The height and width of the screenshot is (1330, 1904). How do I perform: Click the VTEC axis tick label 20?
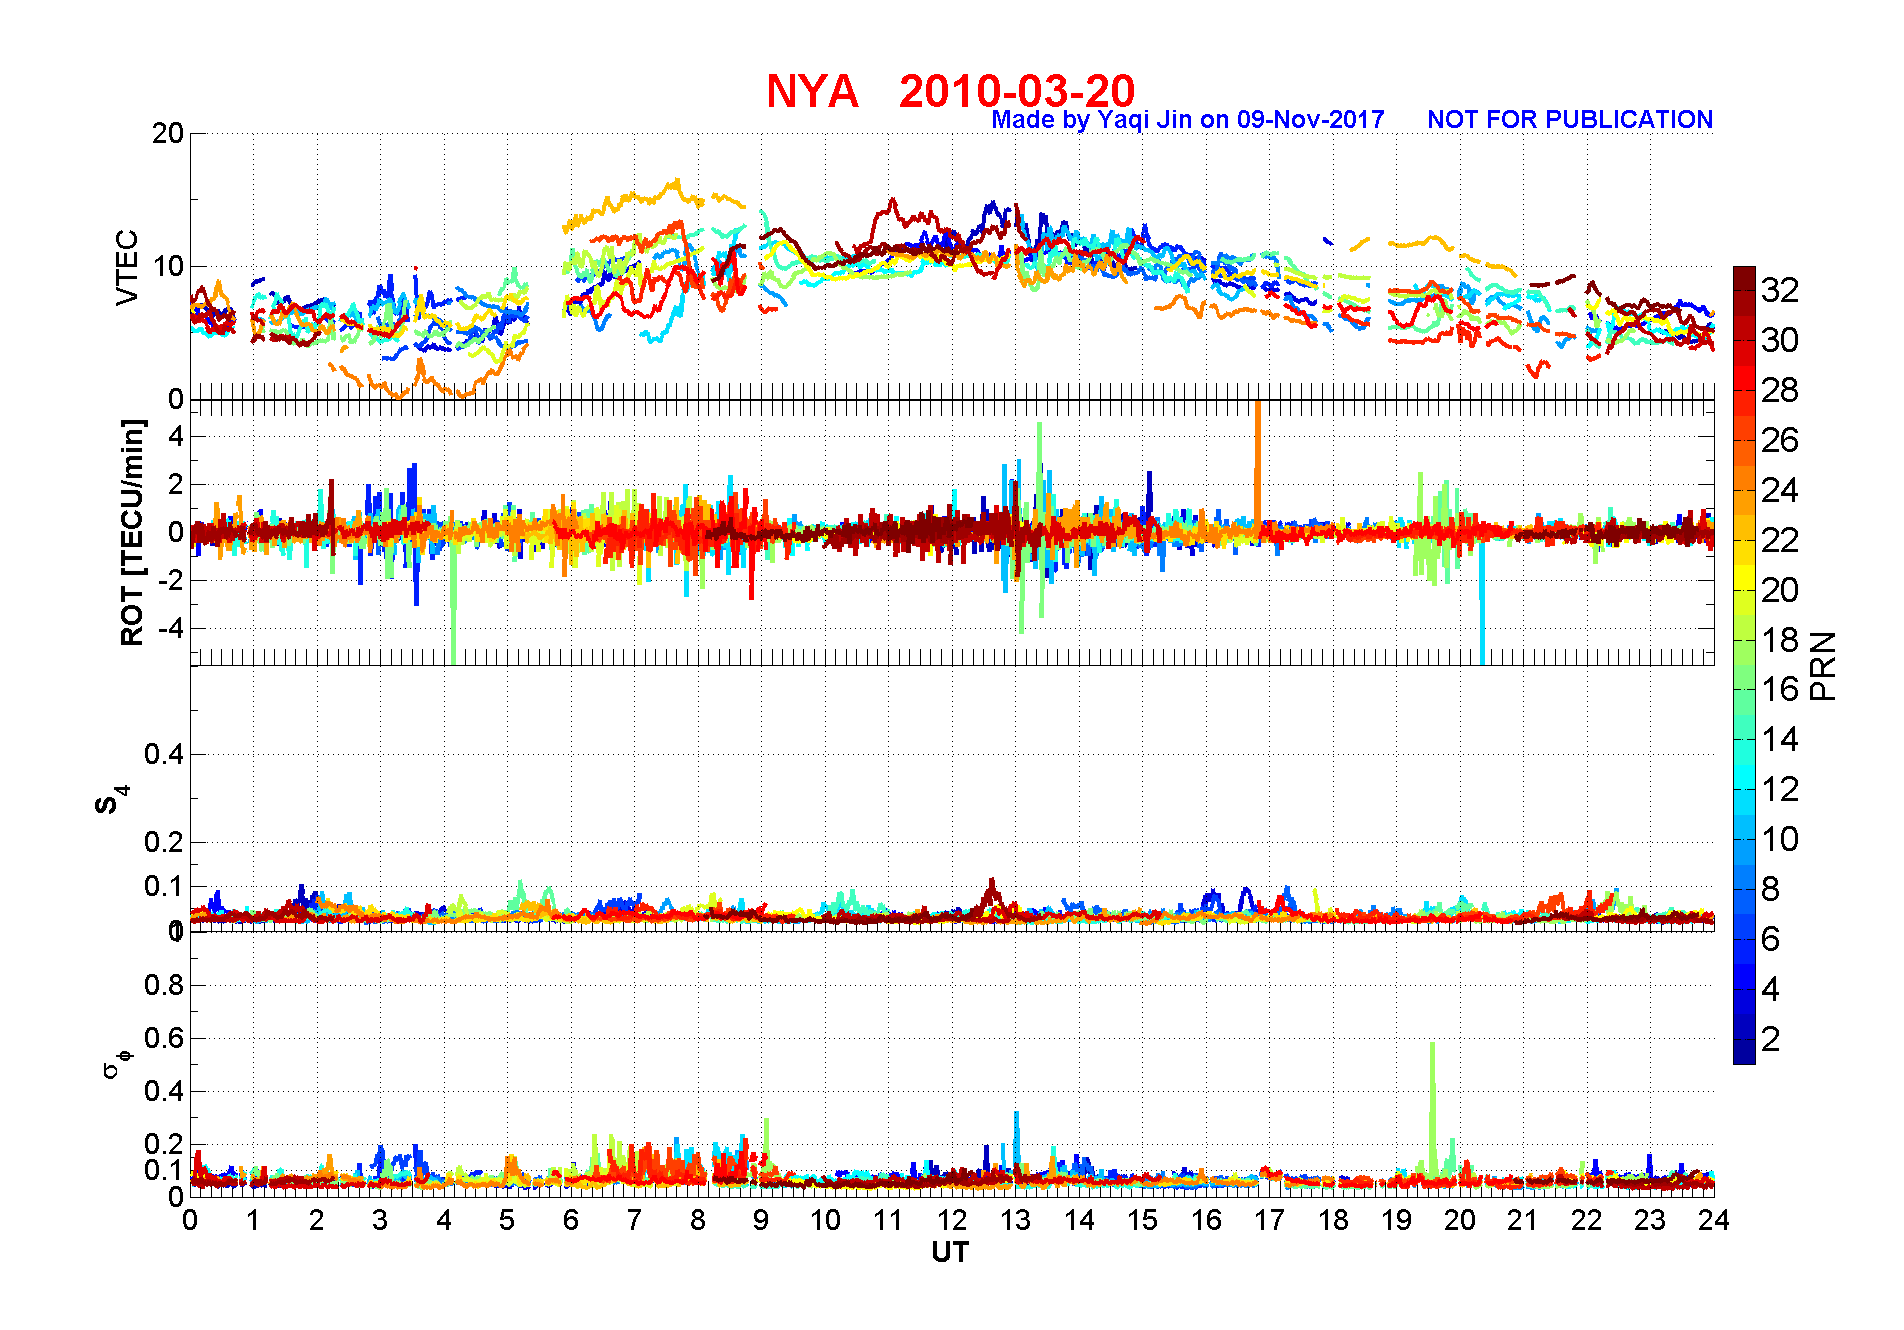[168, 134]
